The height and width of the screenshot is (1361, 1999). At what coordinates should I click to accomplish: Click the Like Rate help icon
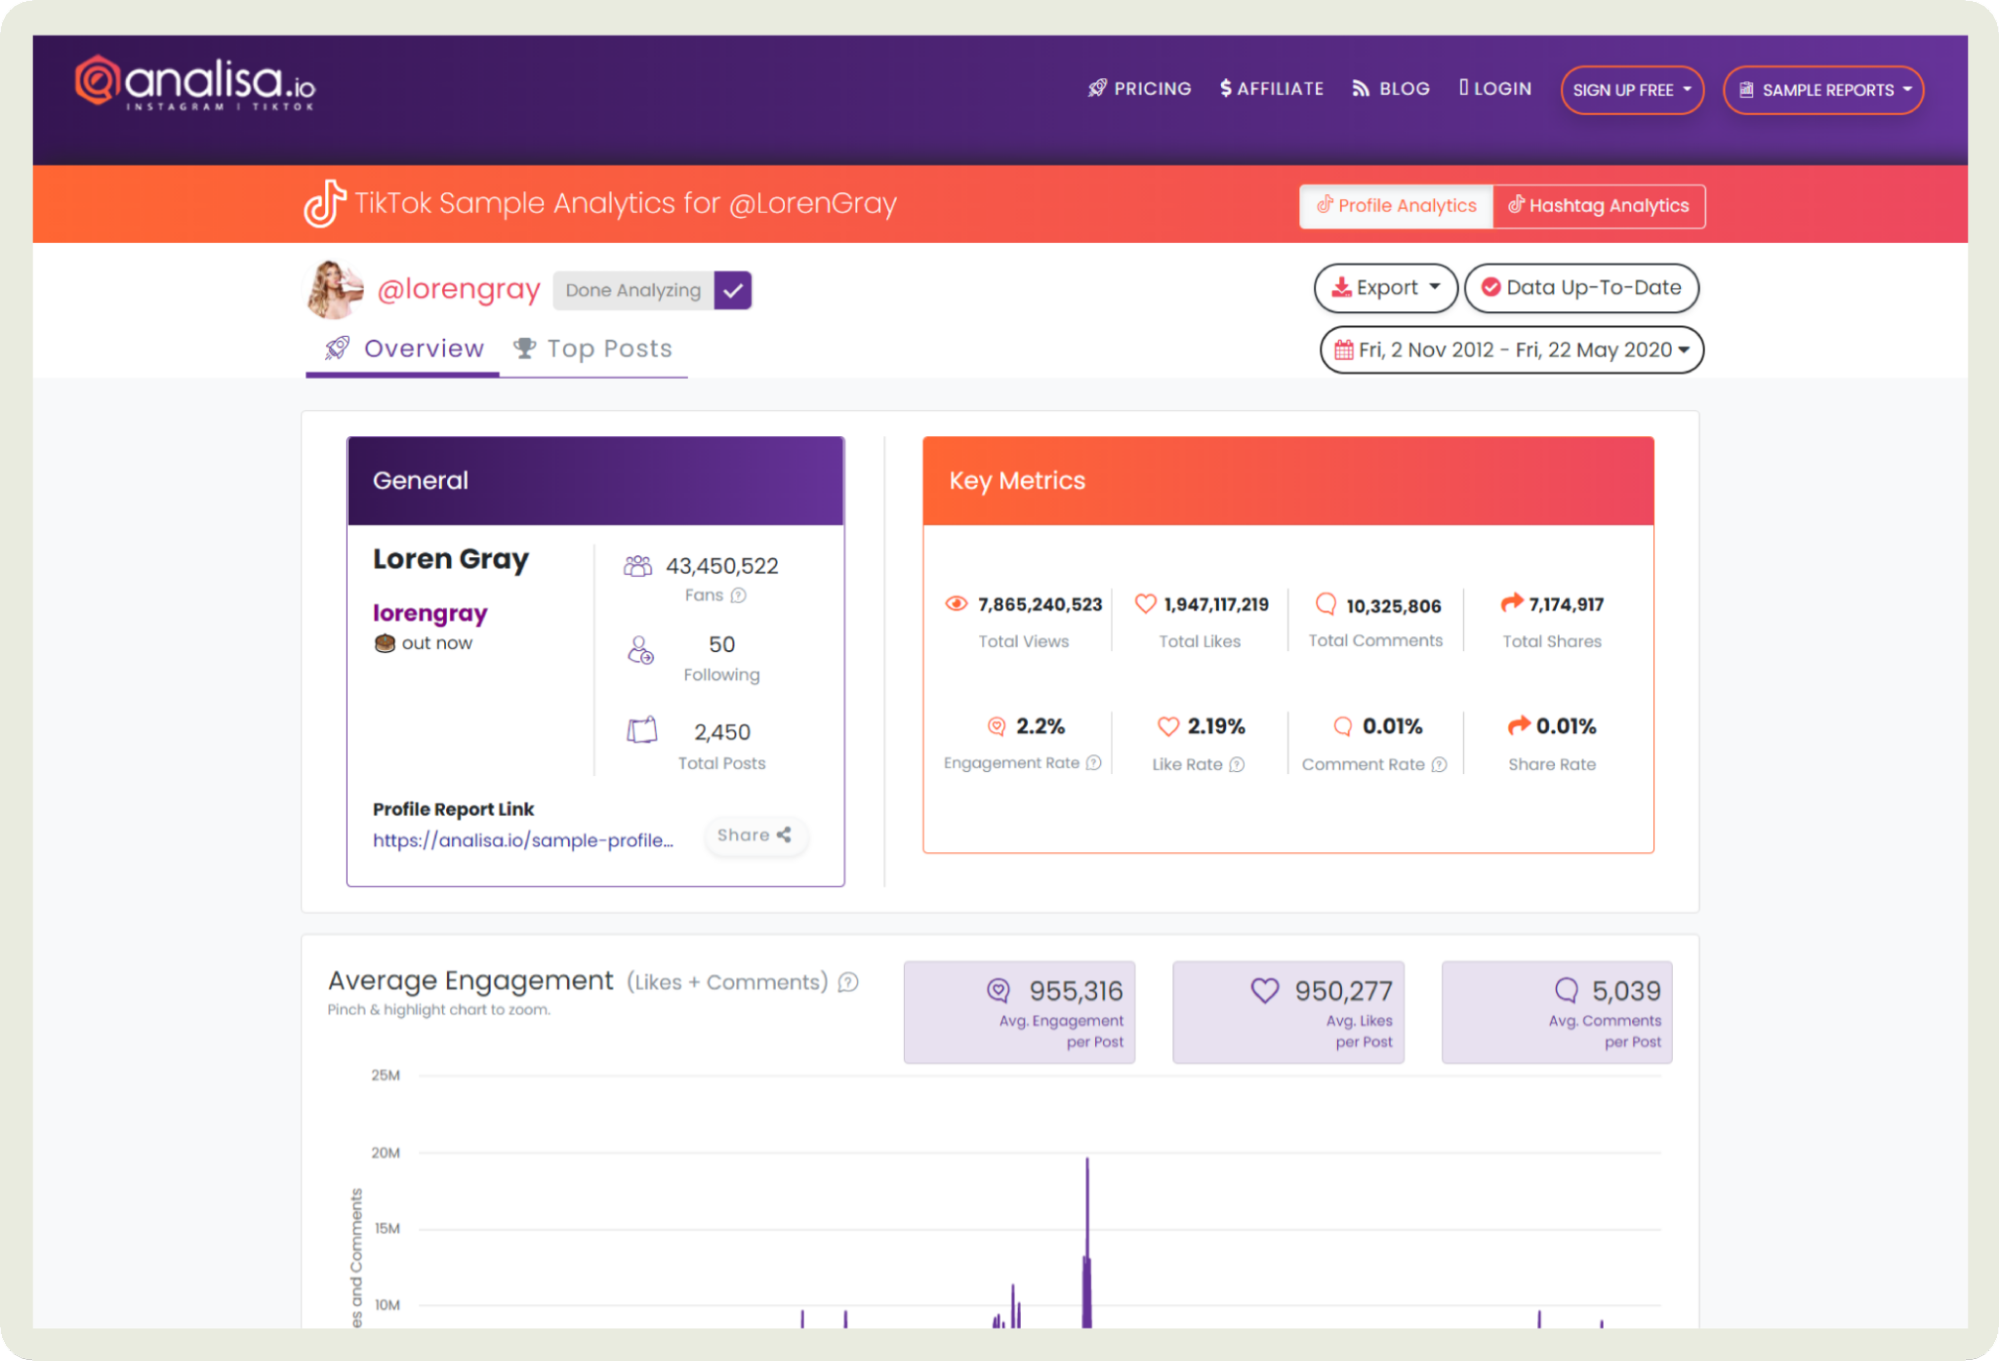[x=1237, y=765]
